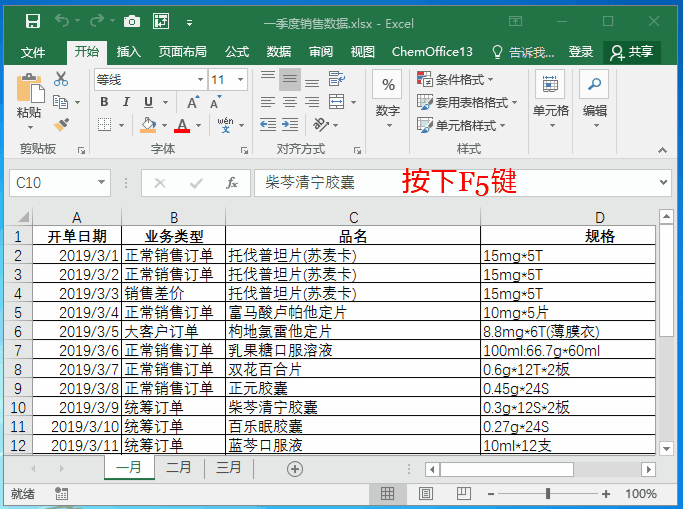This screenshot has height=509, width=683.
Task: Click the camera screenshot icon in title bar
Action: point(132,21)
